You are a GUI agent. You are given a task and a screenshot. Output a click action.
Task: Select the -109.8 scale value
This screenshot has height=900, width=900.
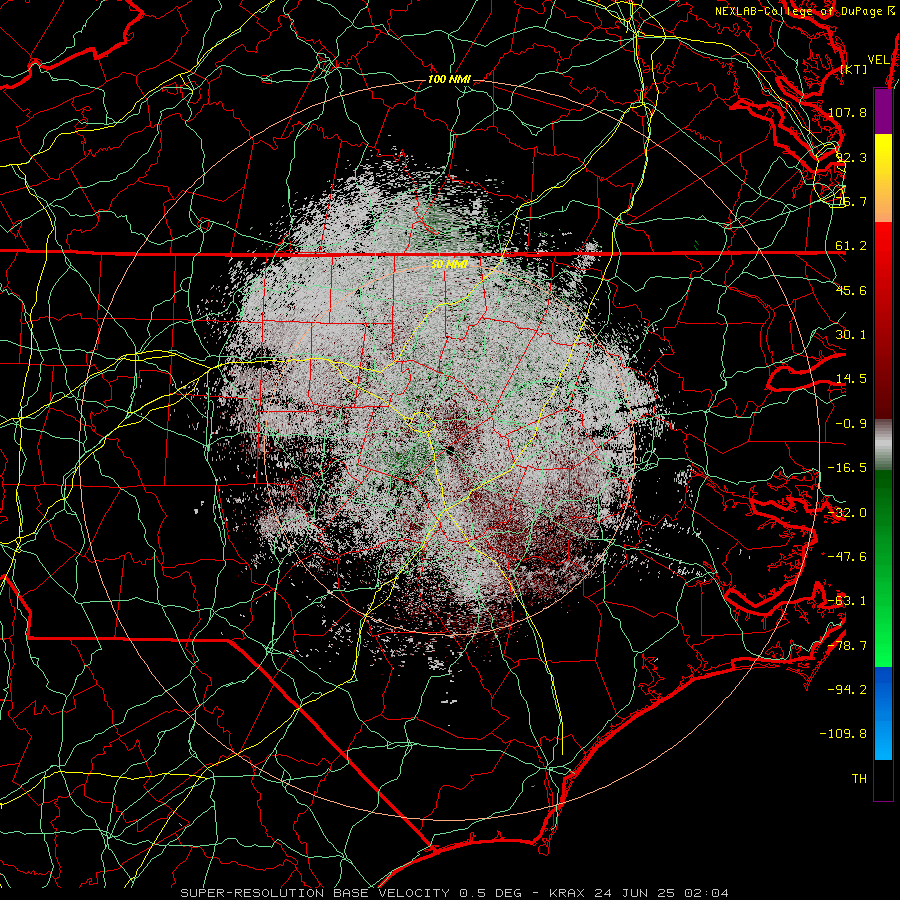click(843, 734)
